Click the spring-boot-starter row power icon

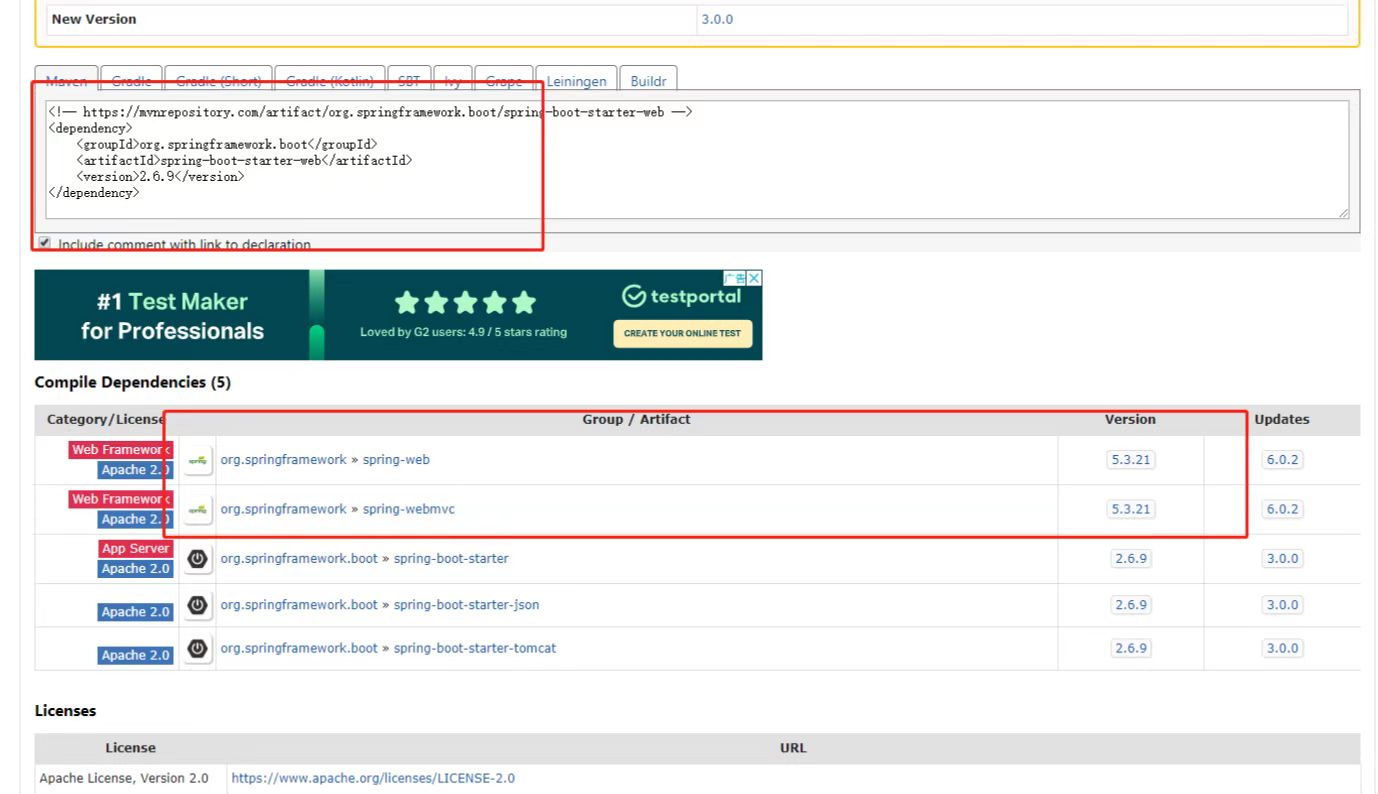click(198, 559)
